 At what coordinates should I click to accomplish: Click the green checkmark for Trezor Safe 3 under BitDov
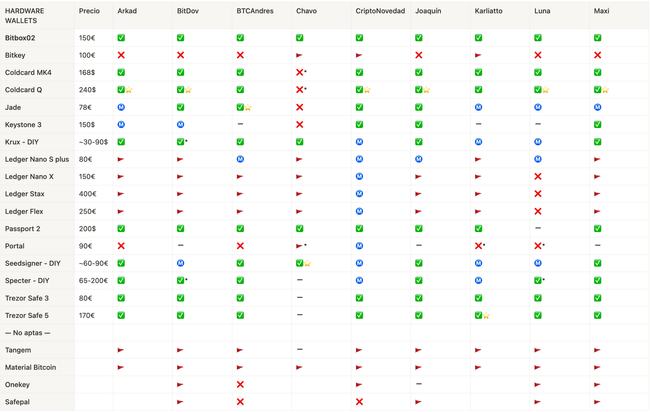click(x=181, y=298)
